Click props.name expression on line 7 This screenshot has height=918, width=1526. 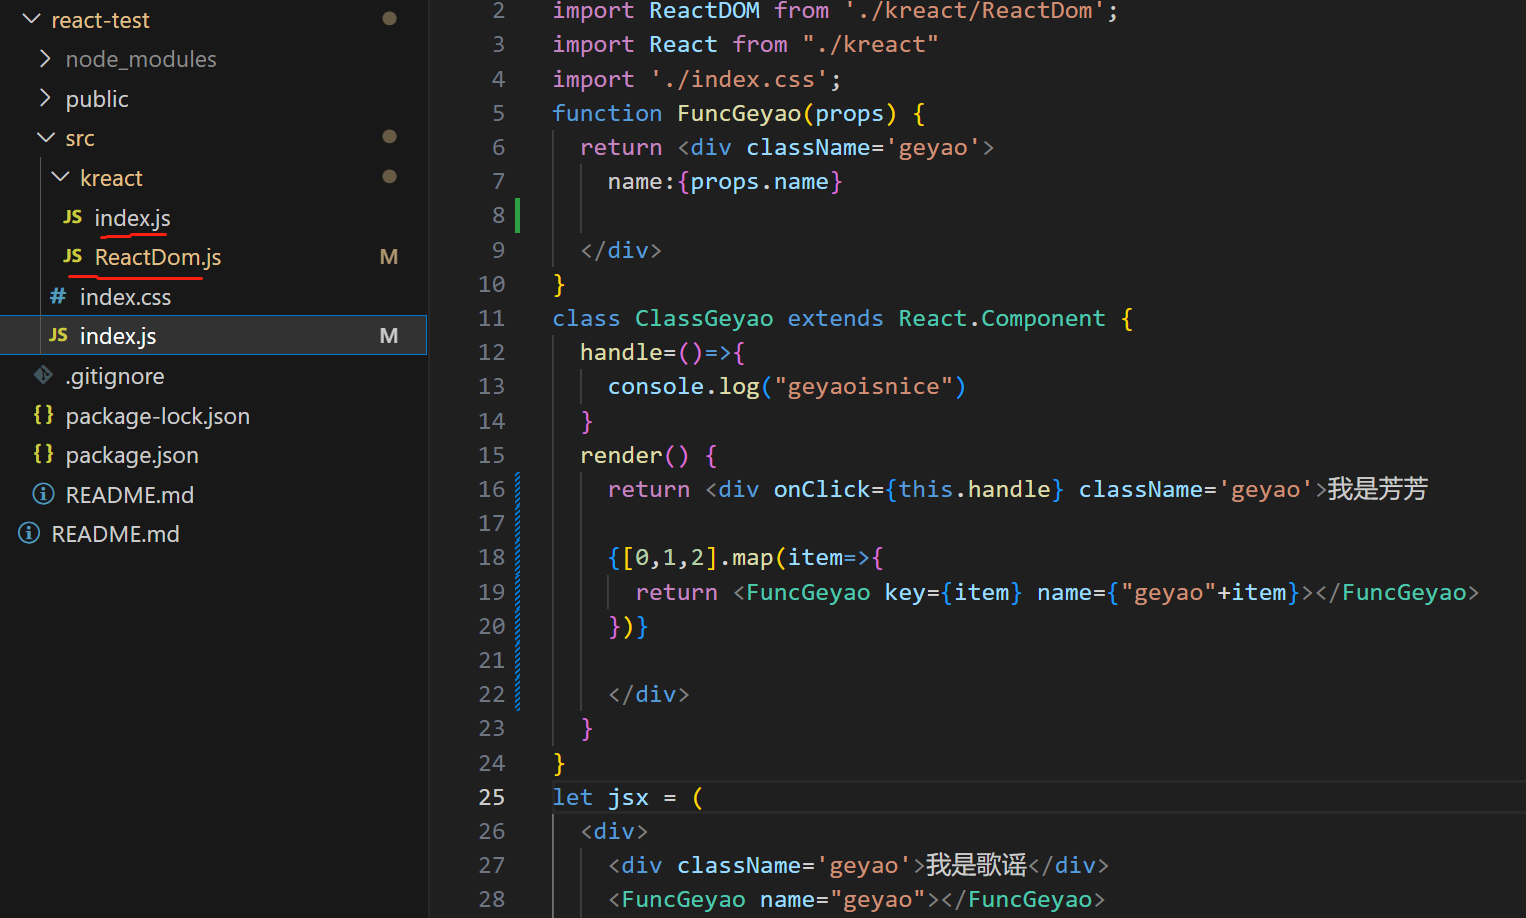(760, 181)
